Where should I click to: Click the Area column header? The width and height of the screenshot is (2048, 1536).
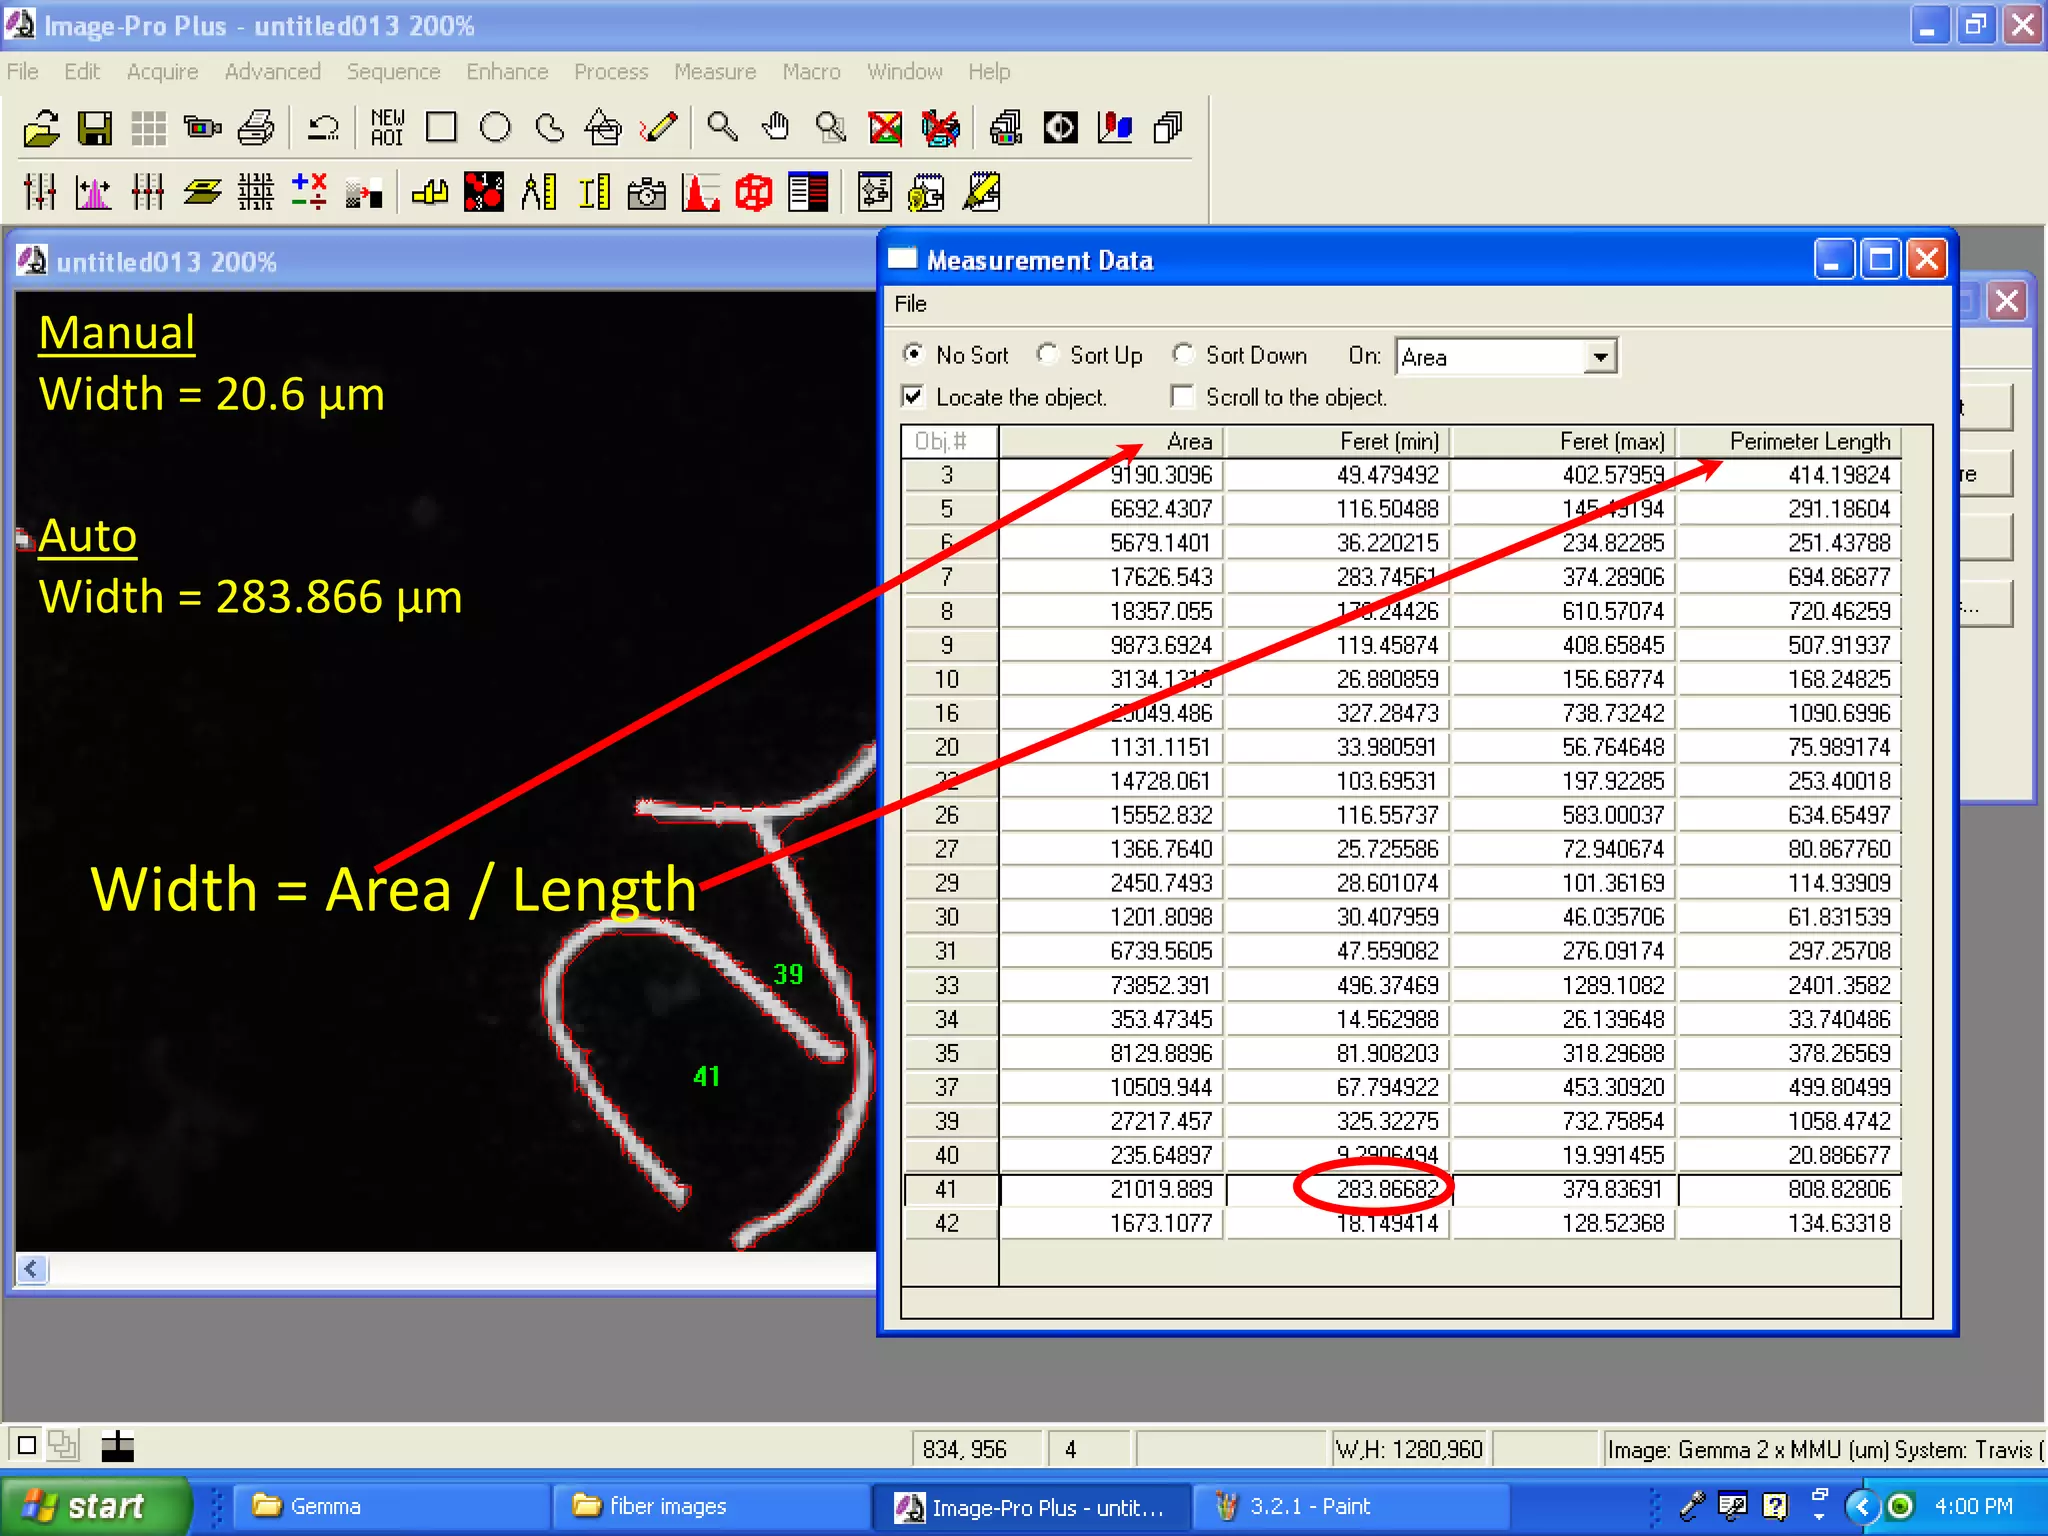[x=1111, y=441]
